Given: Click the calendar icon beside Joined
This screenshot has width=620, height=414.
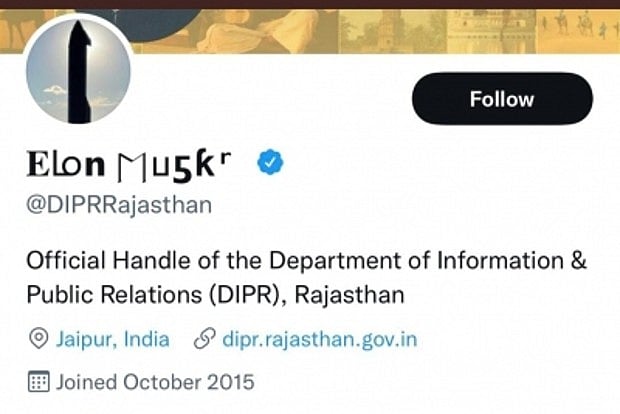Looking at the screenshot, I should pos(38,381).
